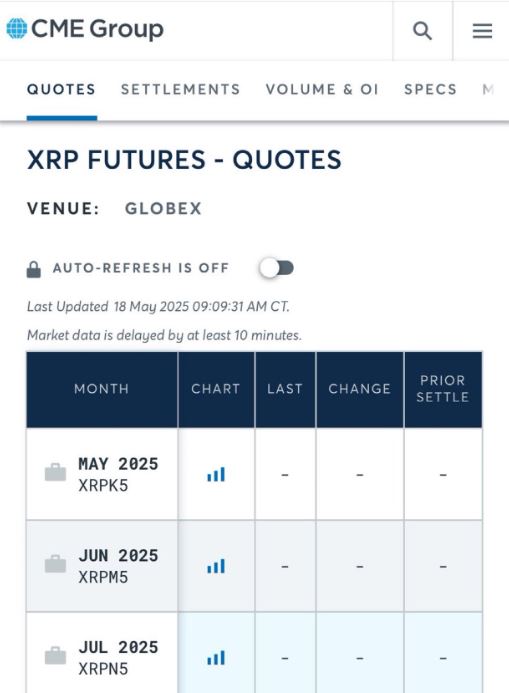Click briefcase icon beside JUN 2025 XRPM5
Screen dimensions: 509x693
55,564
